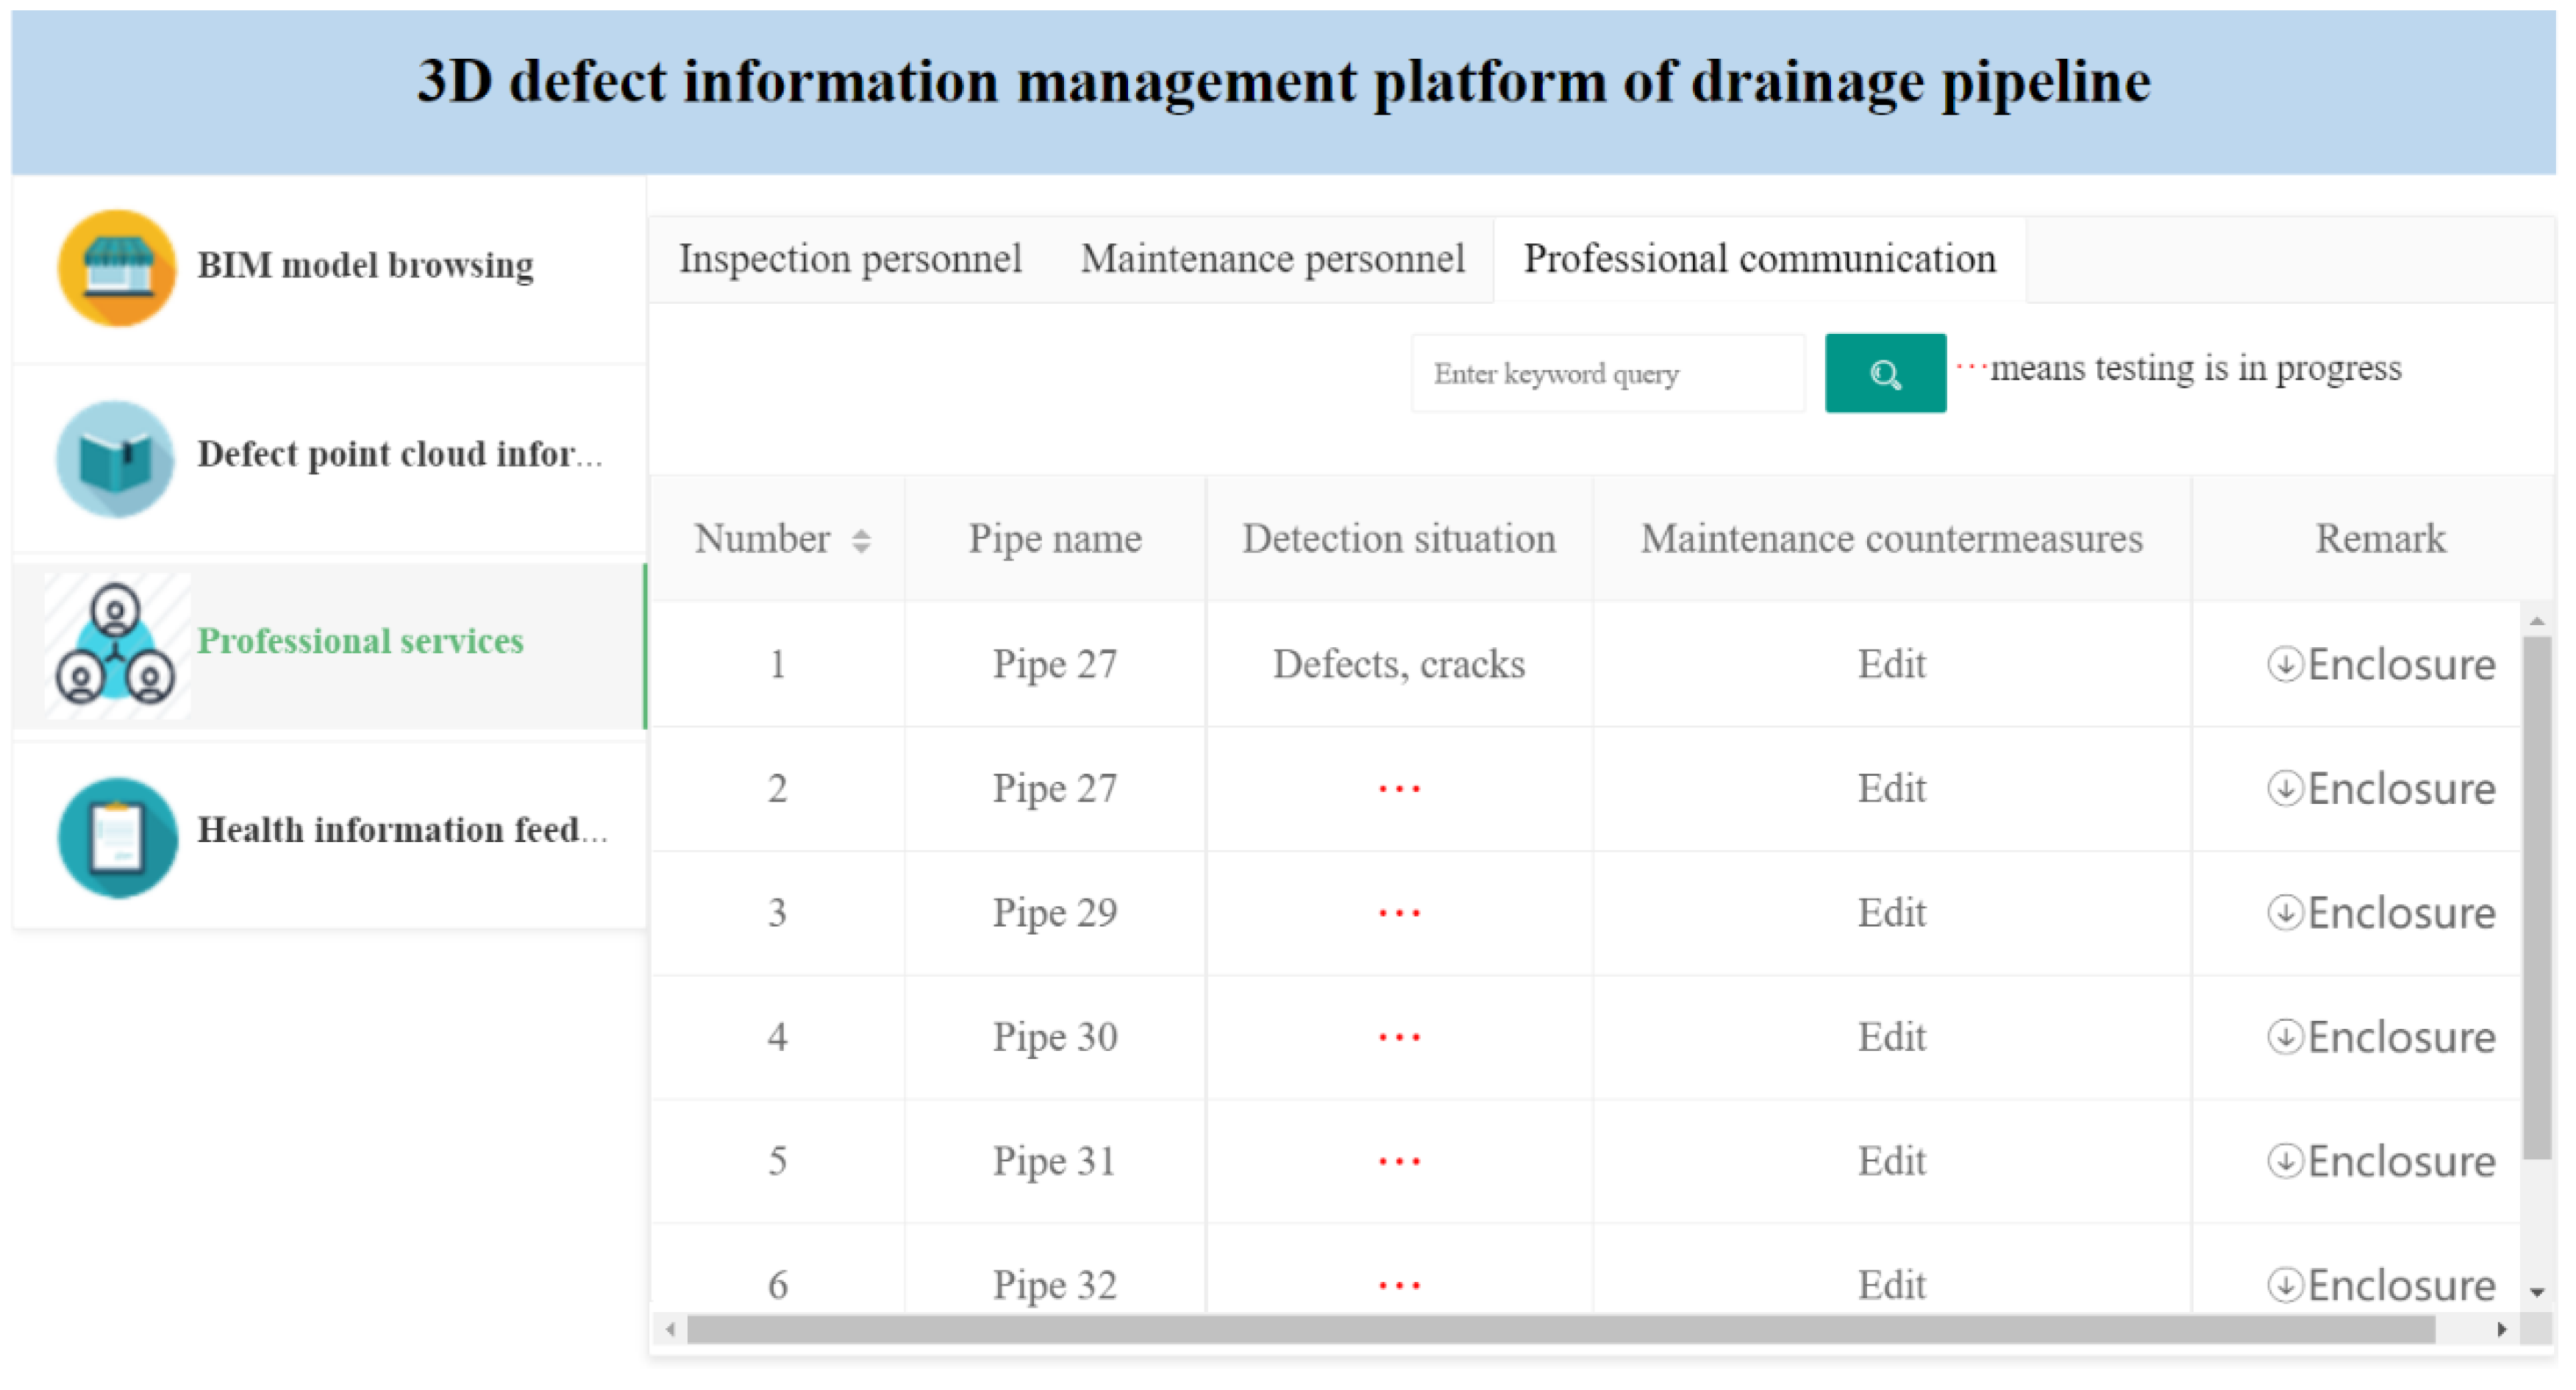Screen dimensions: 2576x1390
Task: Click Edit for Pipe 27 row 1
Action: coord(1891,665)
